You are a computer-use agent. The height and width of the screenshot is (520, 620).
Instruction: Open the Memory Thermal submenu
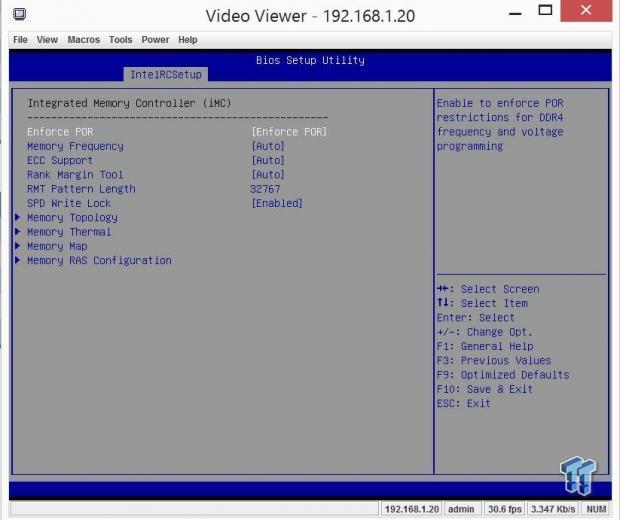tap(69, 232)
